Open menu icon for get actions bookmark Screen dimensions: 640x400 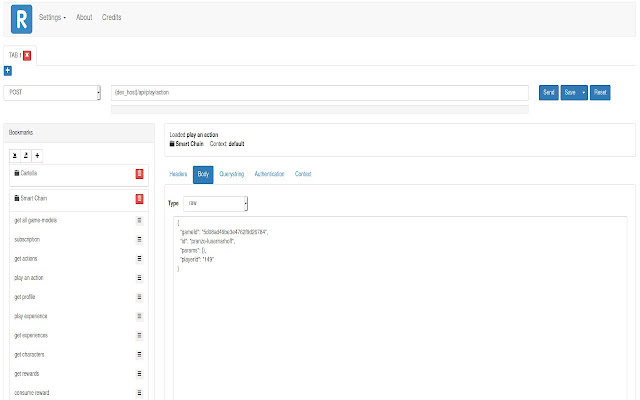click(x=139, y=259)
